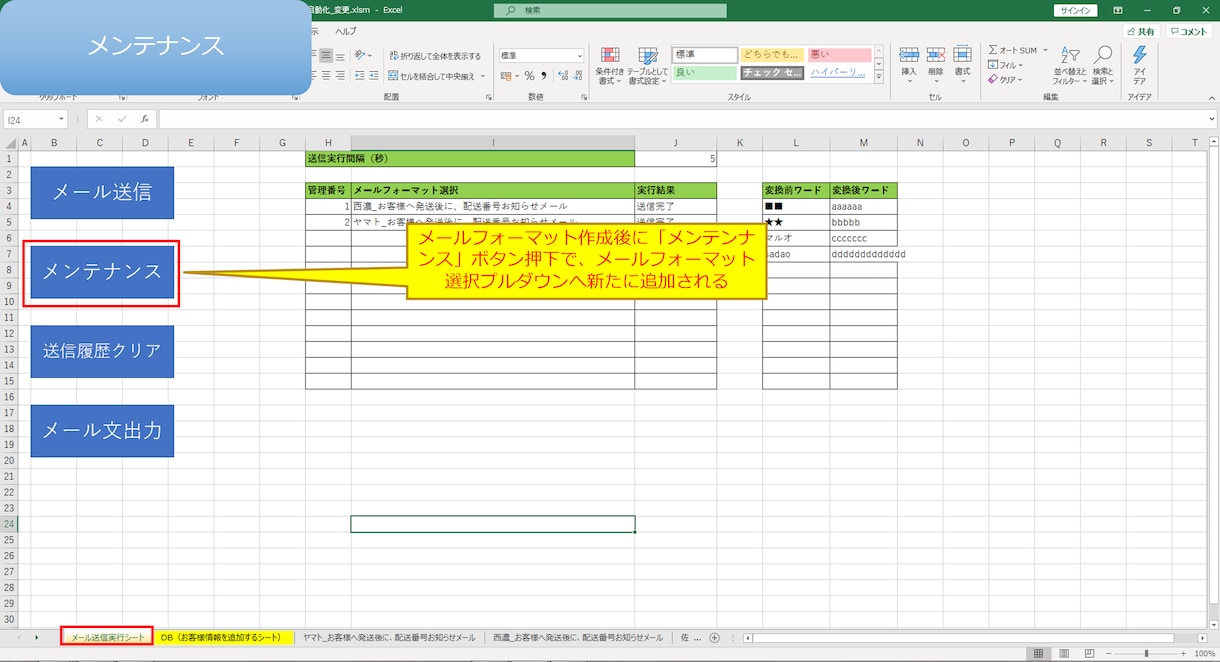Image resolution: width=1220 pixels, height=662 pixels.
Task: Click the メンテナンス button on sheet
Action: pos(102,271)
